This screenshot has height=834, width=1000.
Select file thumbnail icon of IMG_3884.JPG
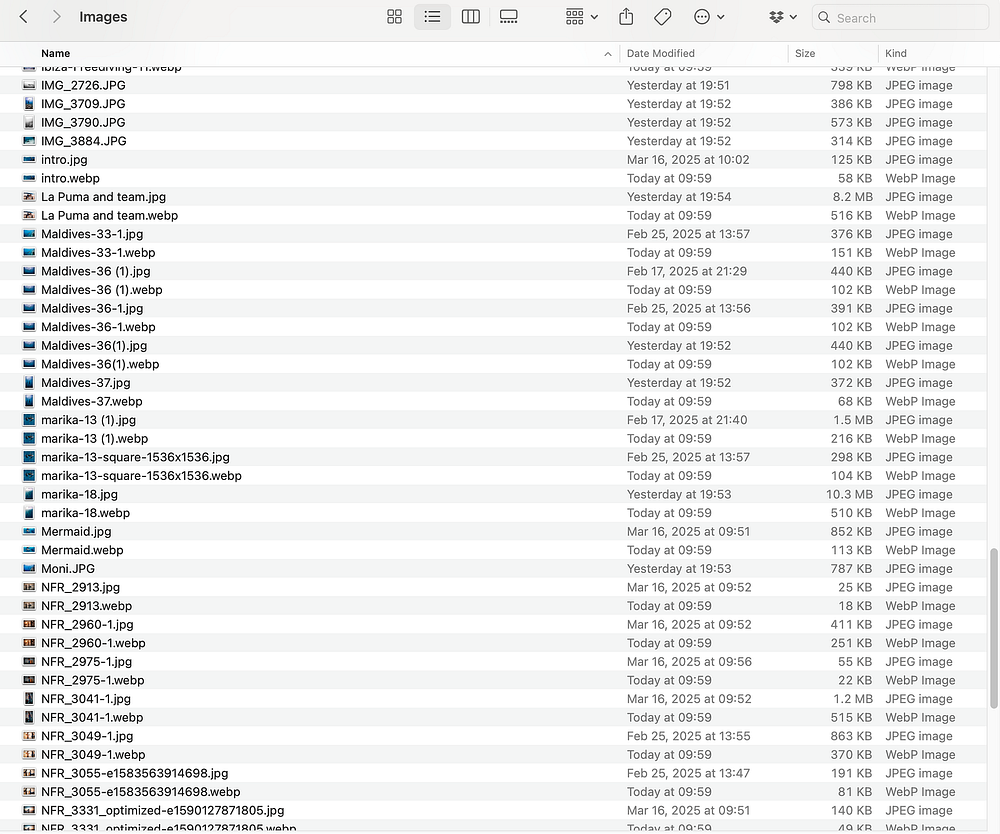pos(29,141)
